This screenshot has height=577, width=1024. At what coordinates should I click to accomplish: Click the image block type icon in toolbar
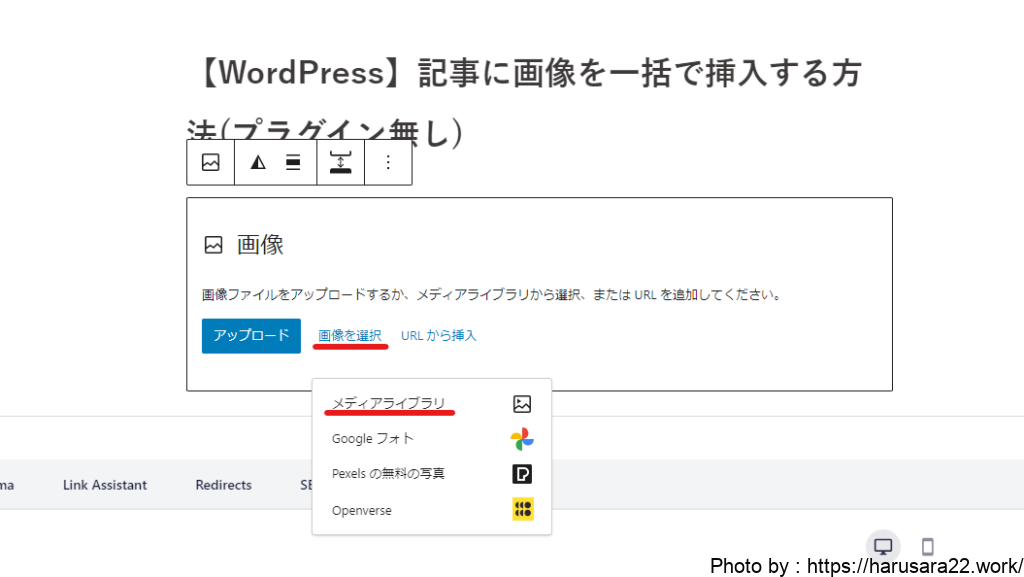coord(210,162)
